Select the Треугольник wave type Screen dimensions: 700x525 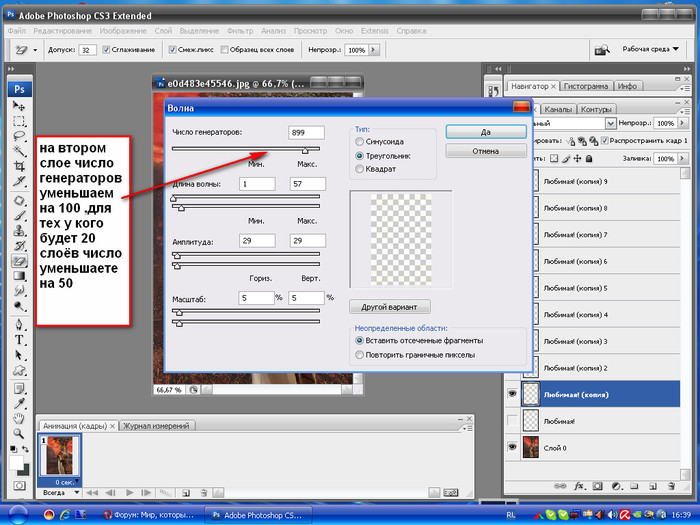359,156
